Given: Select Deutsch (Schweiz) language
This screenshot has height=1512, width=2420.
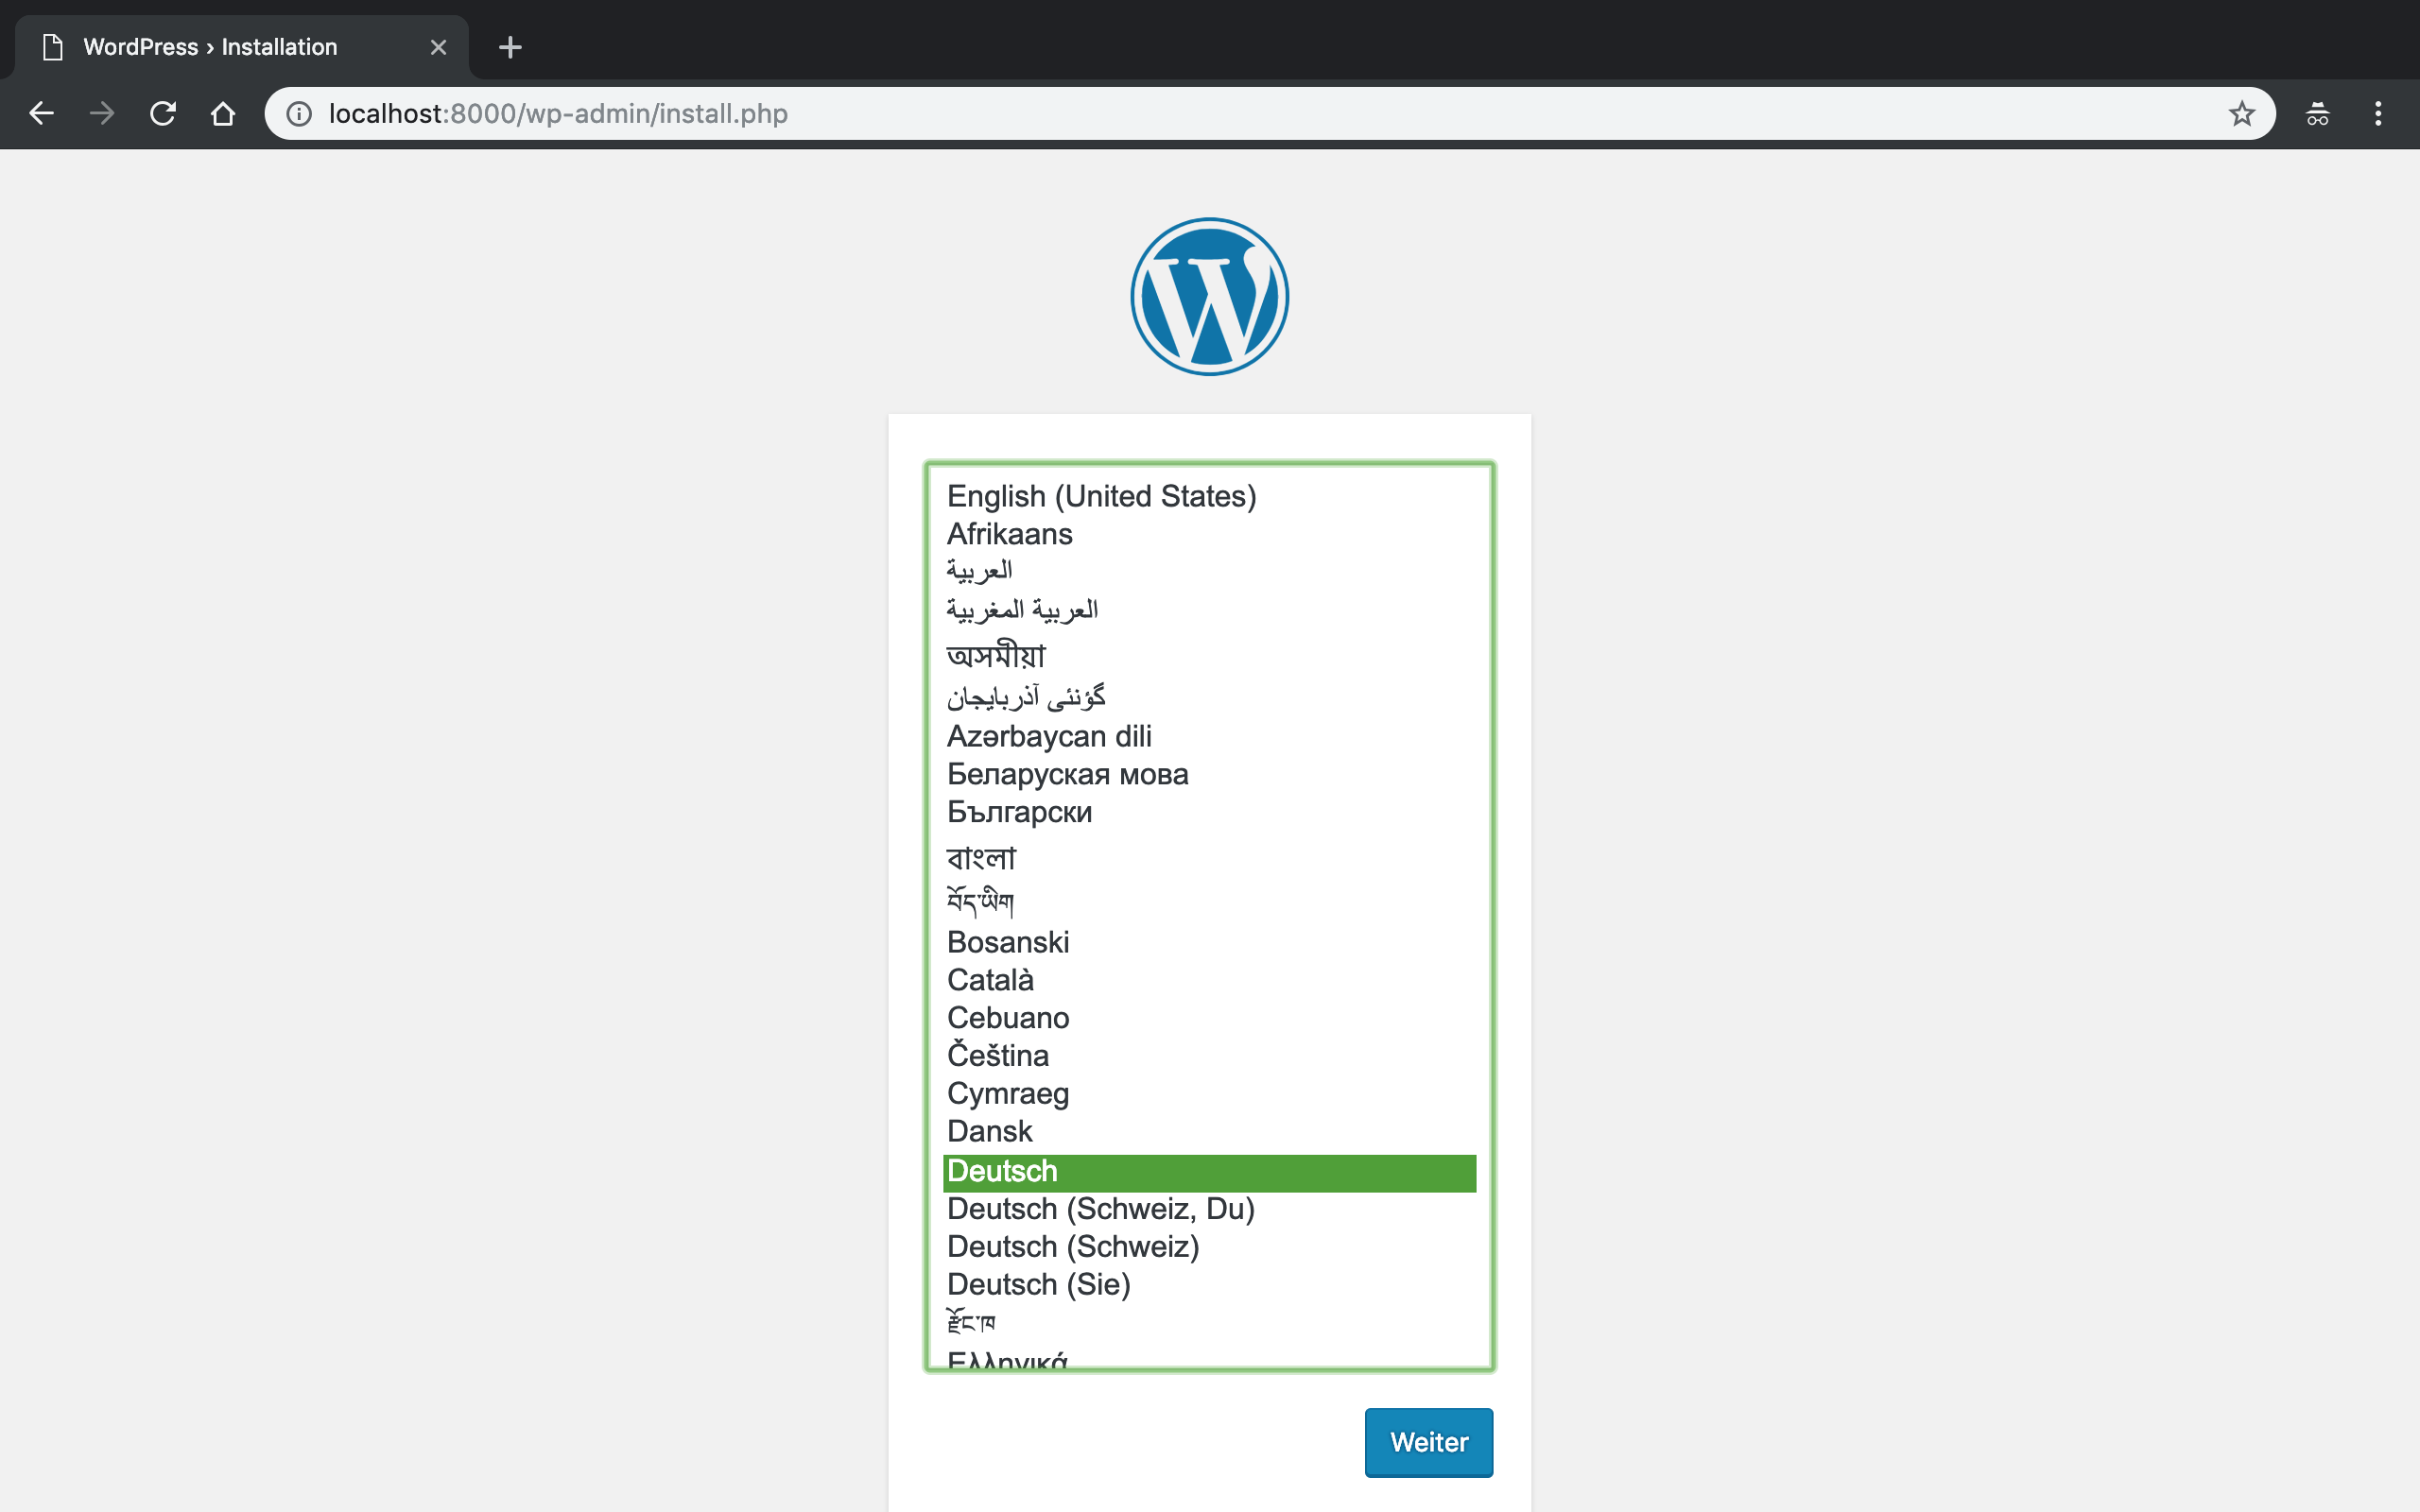Looking at the screenshot, I should coord(1209,1247).
